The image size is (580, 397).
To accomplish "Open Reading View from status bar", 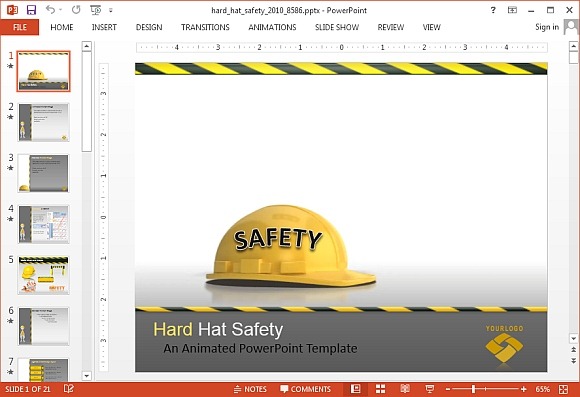I will point(405,389).
